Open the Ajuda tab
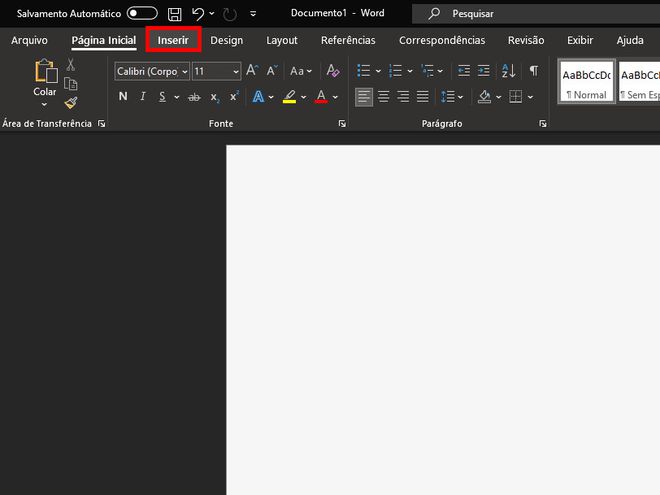The image size is (660, 495). 630,40
